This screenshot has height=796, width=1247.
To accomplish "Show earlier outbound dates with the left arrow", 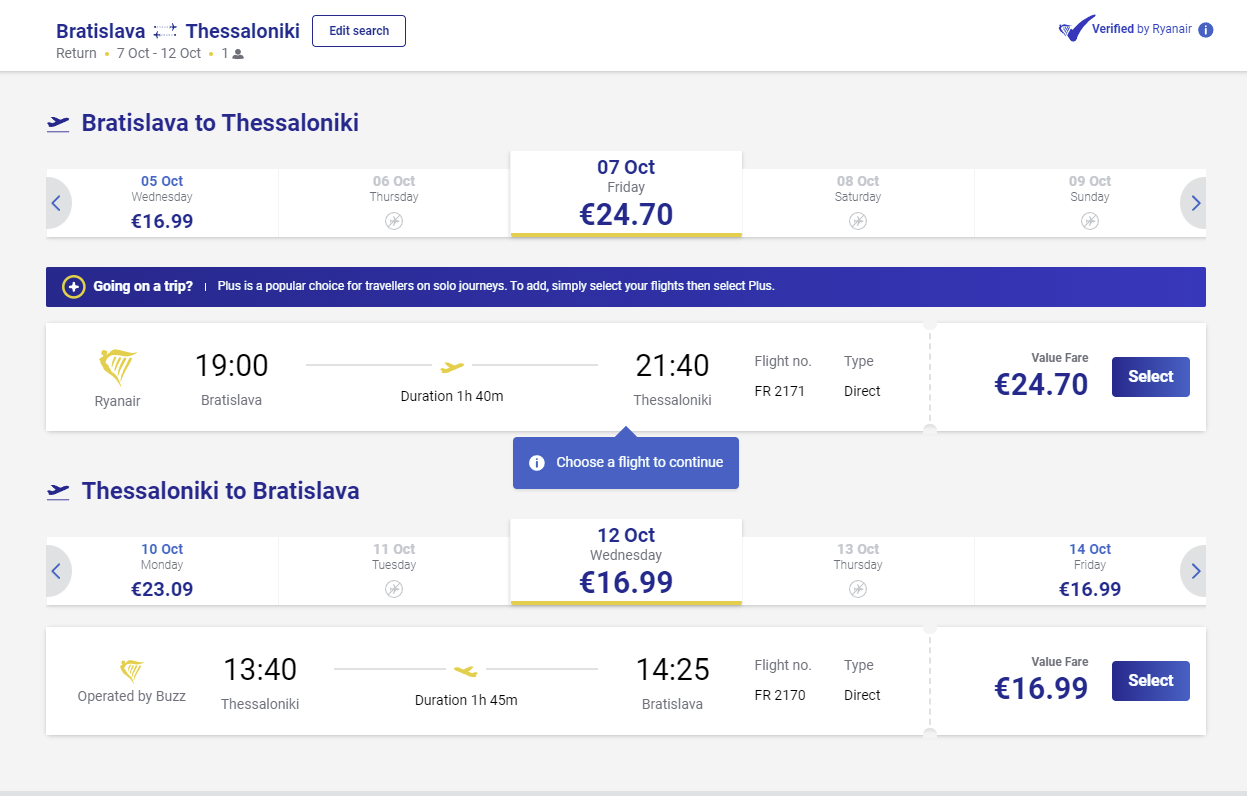I will [57, 203].
